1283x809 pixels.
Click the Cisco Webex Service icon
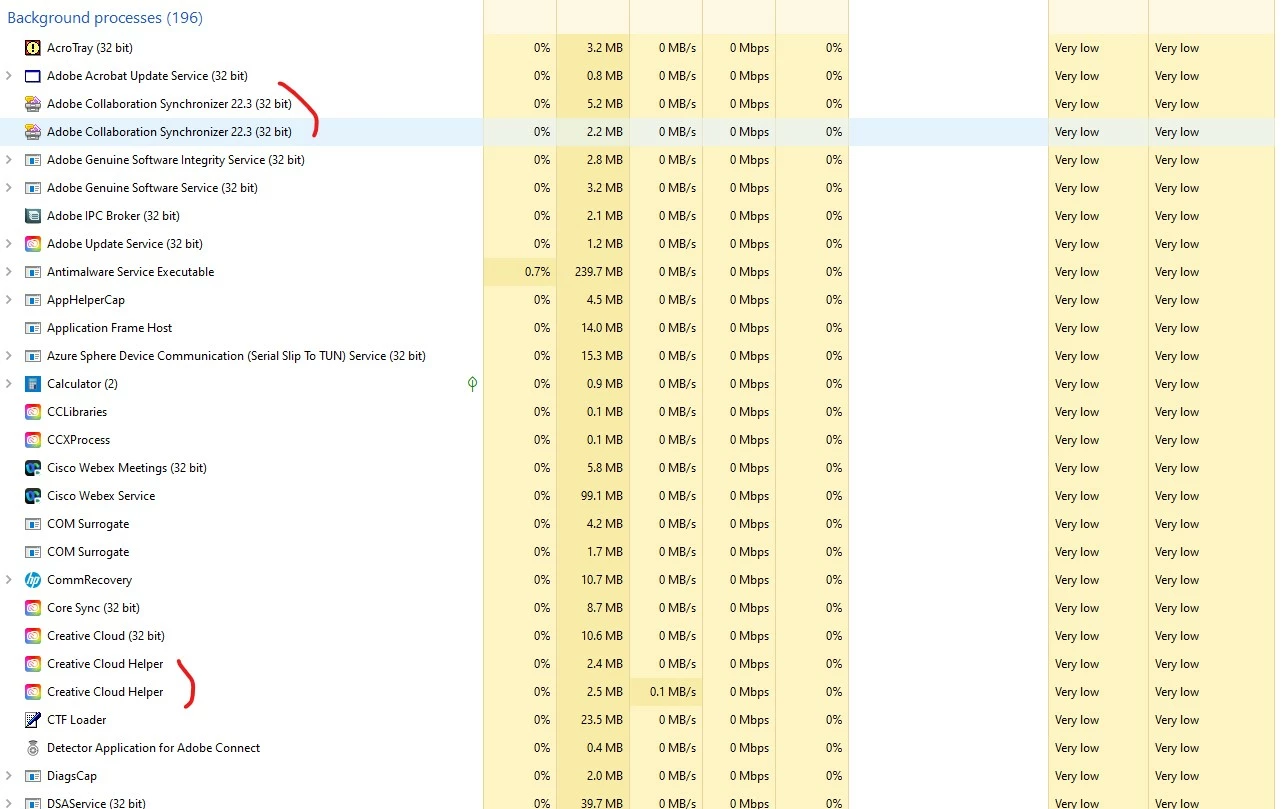32,496
